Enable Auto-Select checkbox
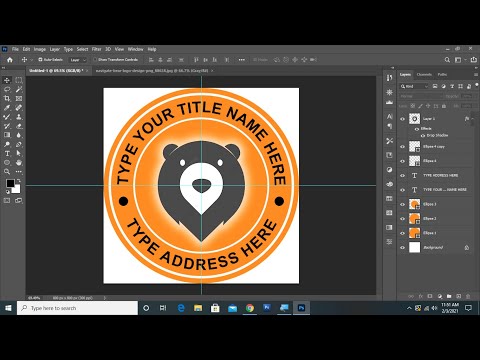 pos(40,60)
